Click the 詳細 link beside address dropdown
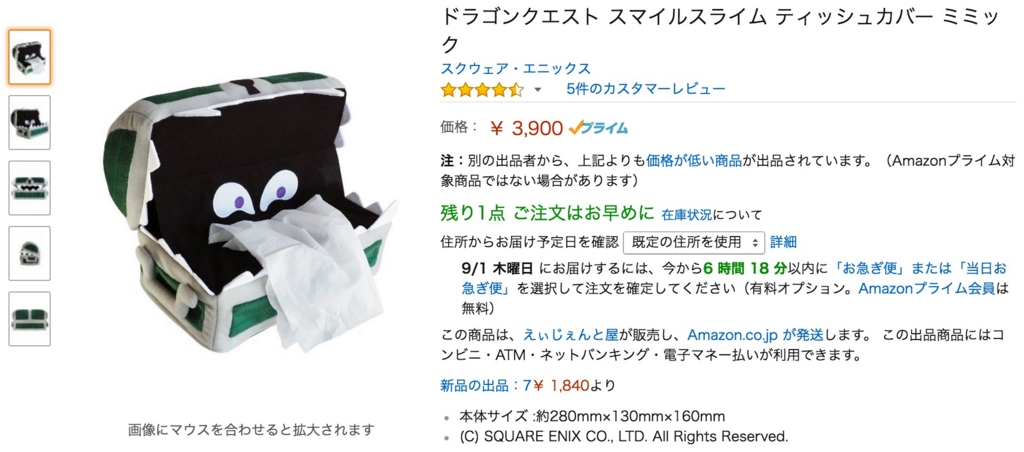This screenshot has height=452, width=1024. pos(783,242)
